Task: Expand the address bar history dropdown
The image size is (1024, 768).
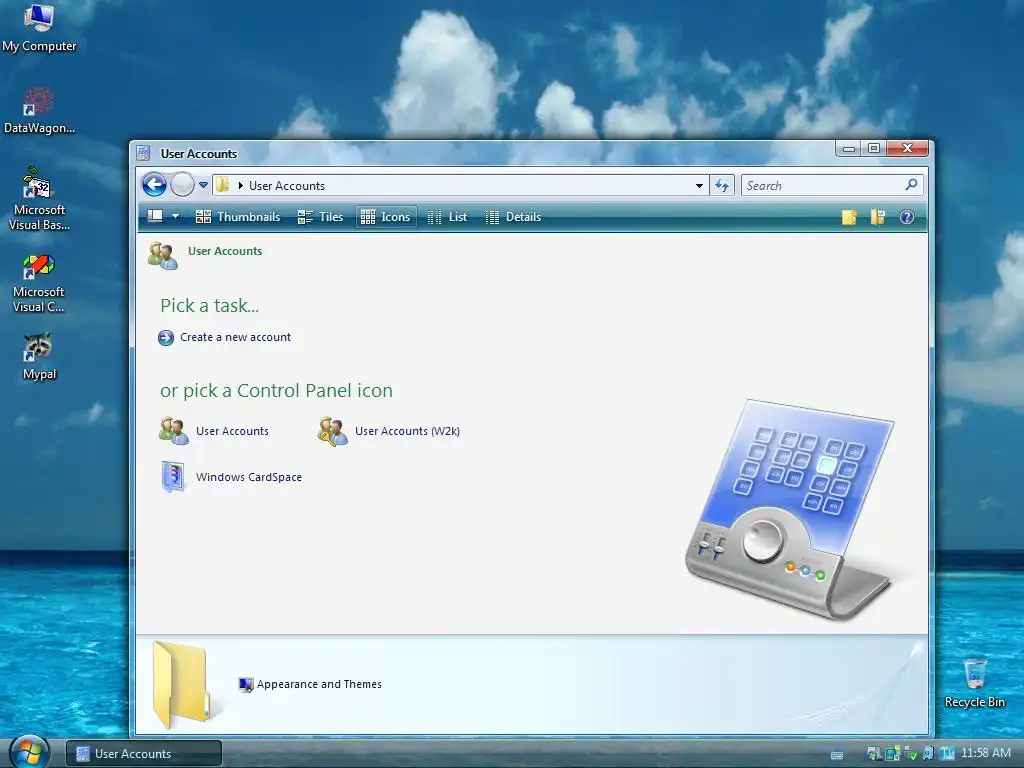Action: (x=699, y=185)
